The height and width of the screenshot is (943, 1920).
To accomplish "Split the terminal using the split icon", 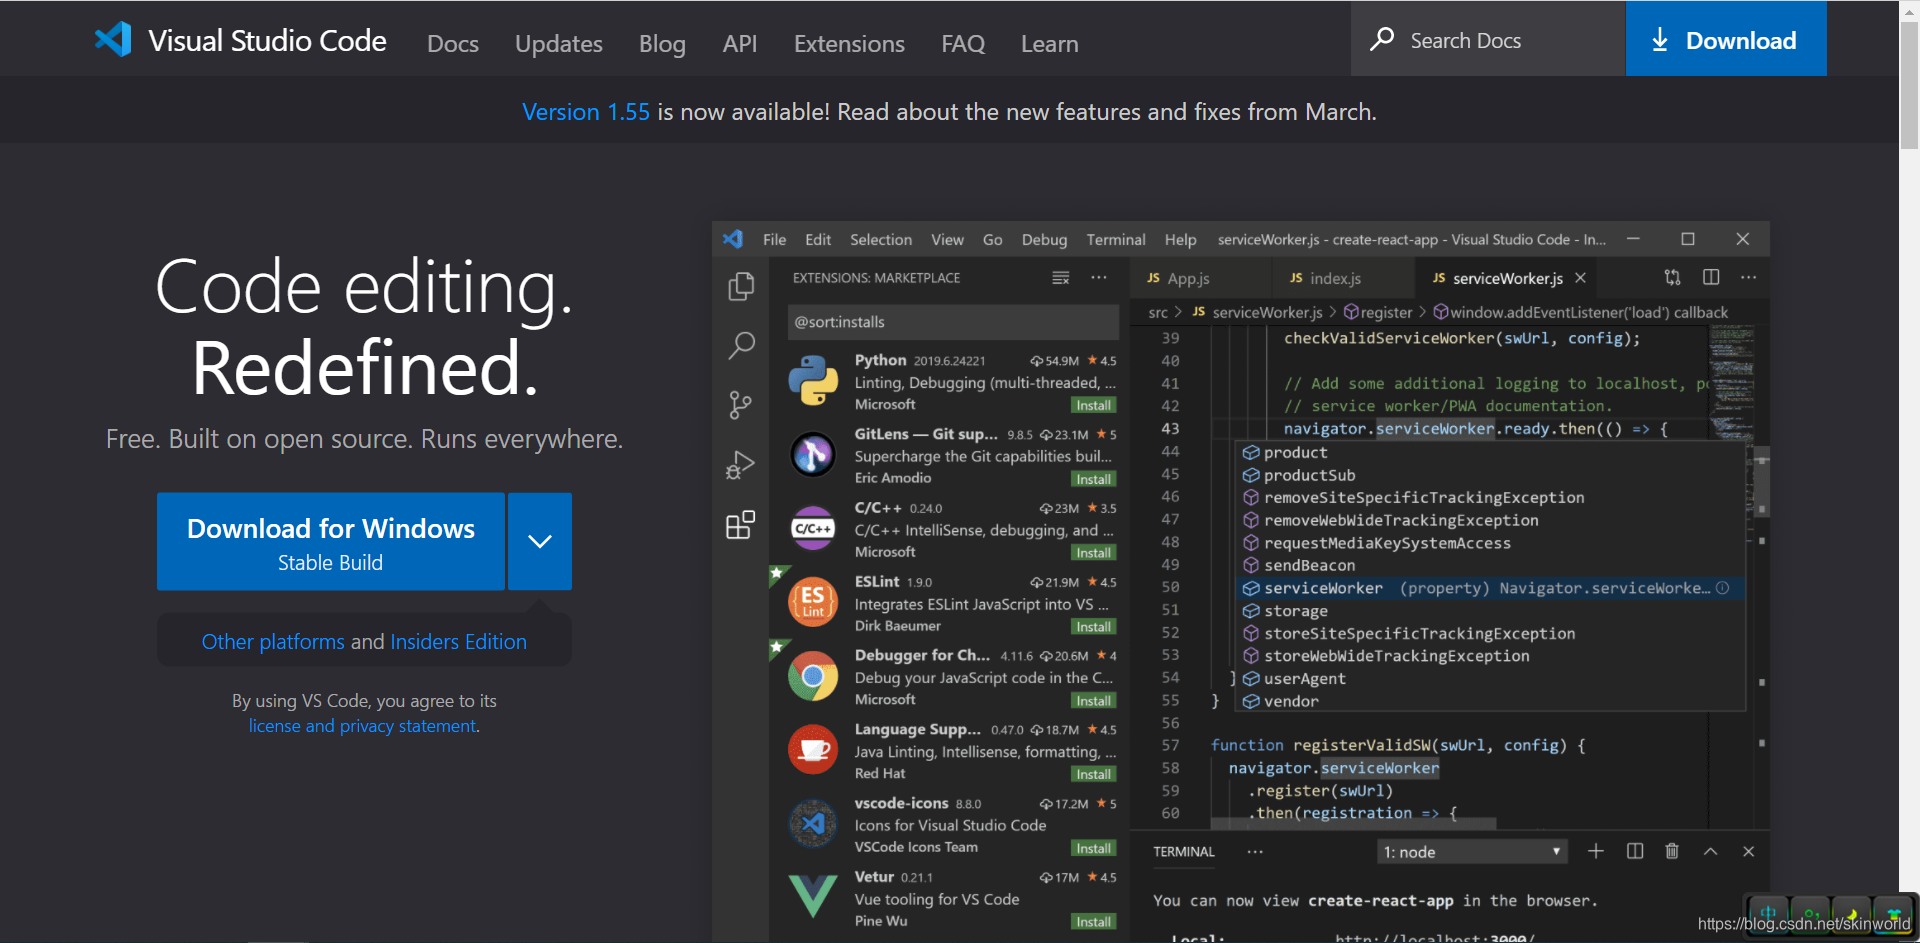I will [1634, 851].
